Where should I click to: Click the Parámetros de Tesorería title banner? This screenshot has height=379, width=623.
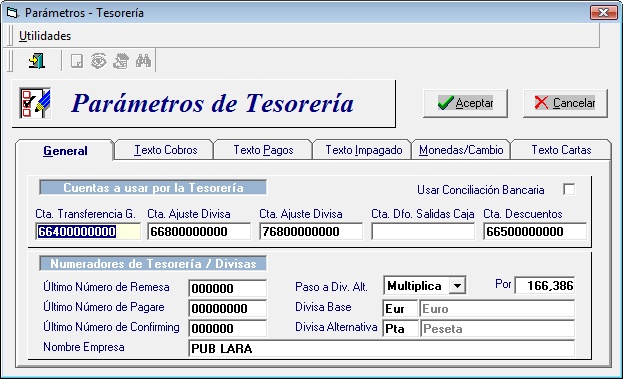pyautogui.click(x=203, y=103)
